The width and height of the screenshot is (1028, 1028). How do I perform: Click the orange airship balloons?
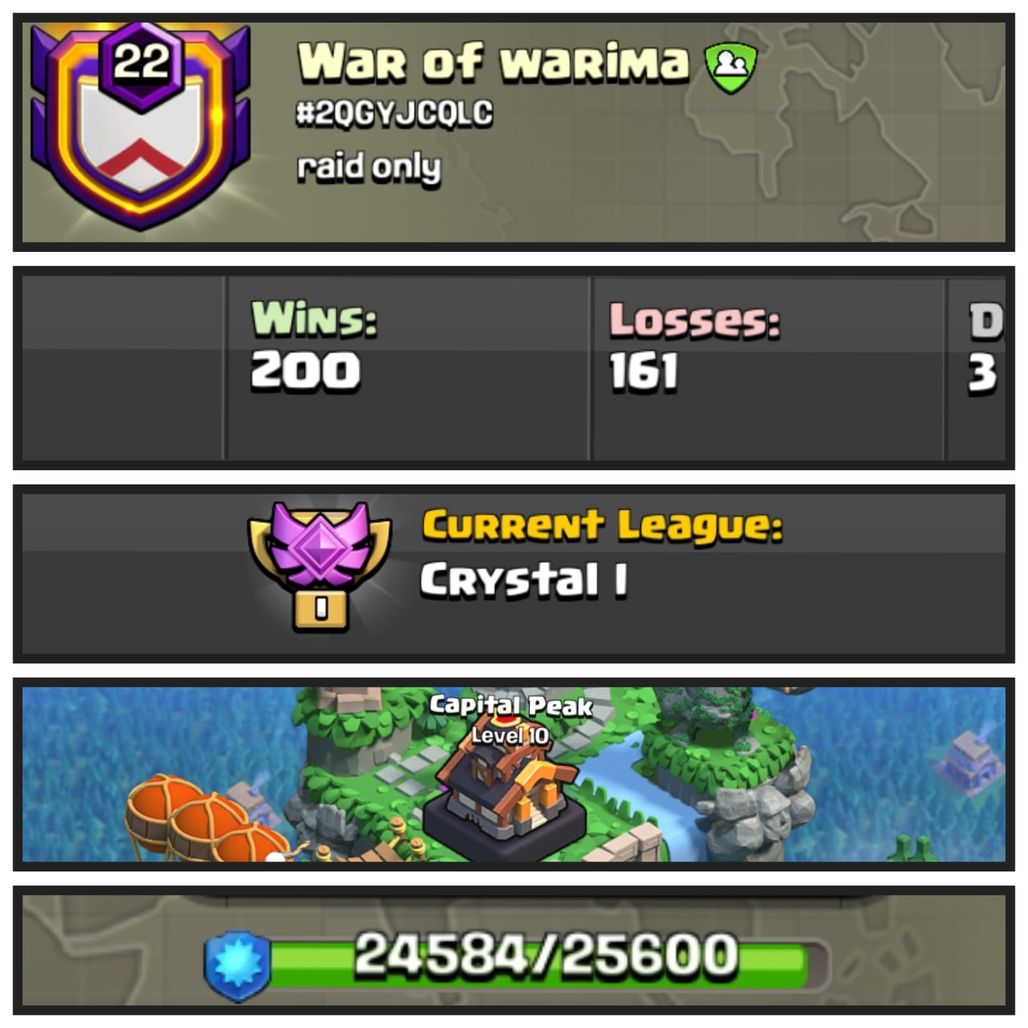pyautogui.click(x=205, y=820)
